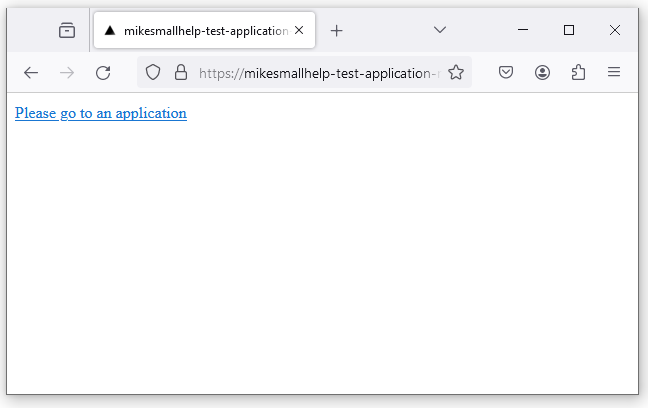Open Firefox account menu

542,72
